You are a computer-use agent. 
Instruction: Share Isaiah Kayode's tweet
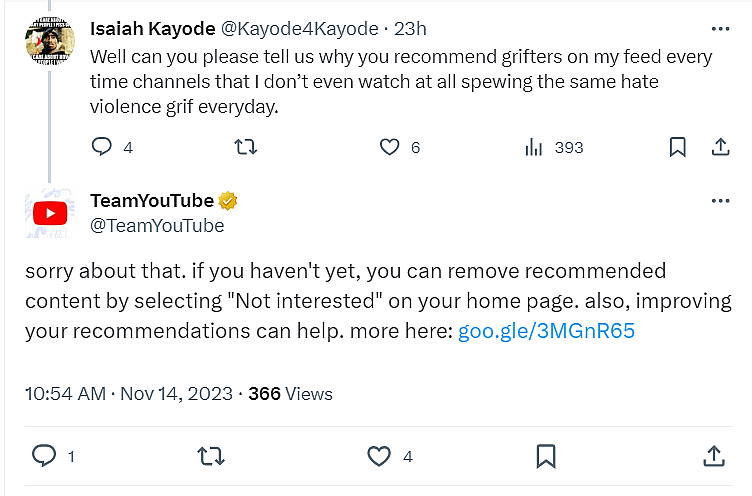pyautogui.click(x=720, y=147)
